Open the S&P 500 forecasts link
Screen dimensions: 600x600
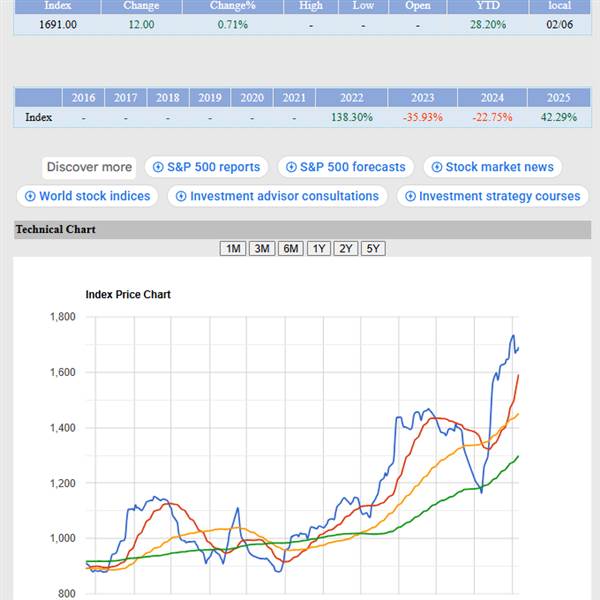tap(346, 167)
